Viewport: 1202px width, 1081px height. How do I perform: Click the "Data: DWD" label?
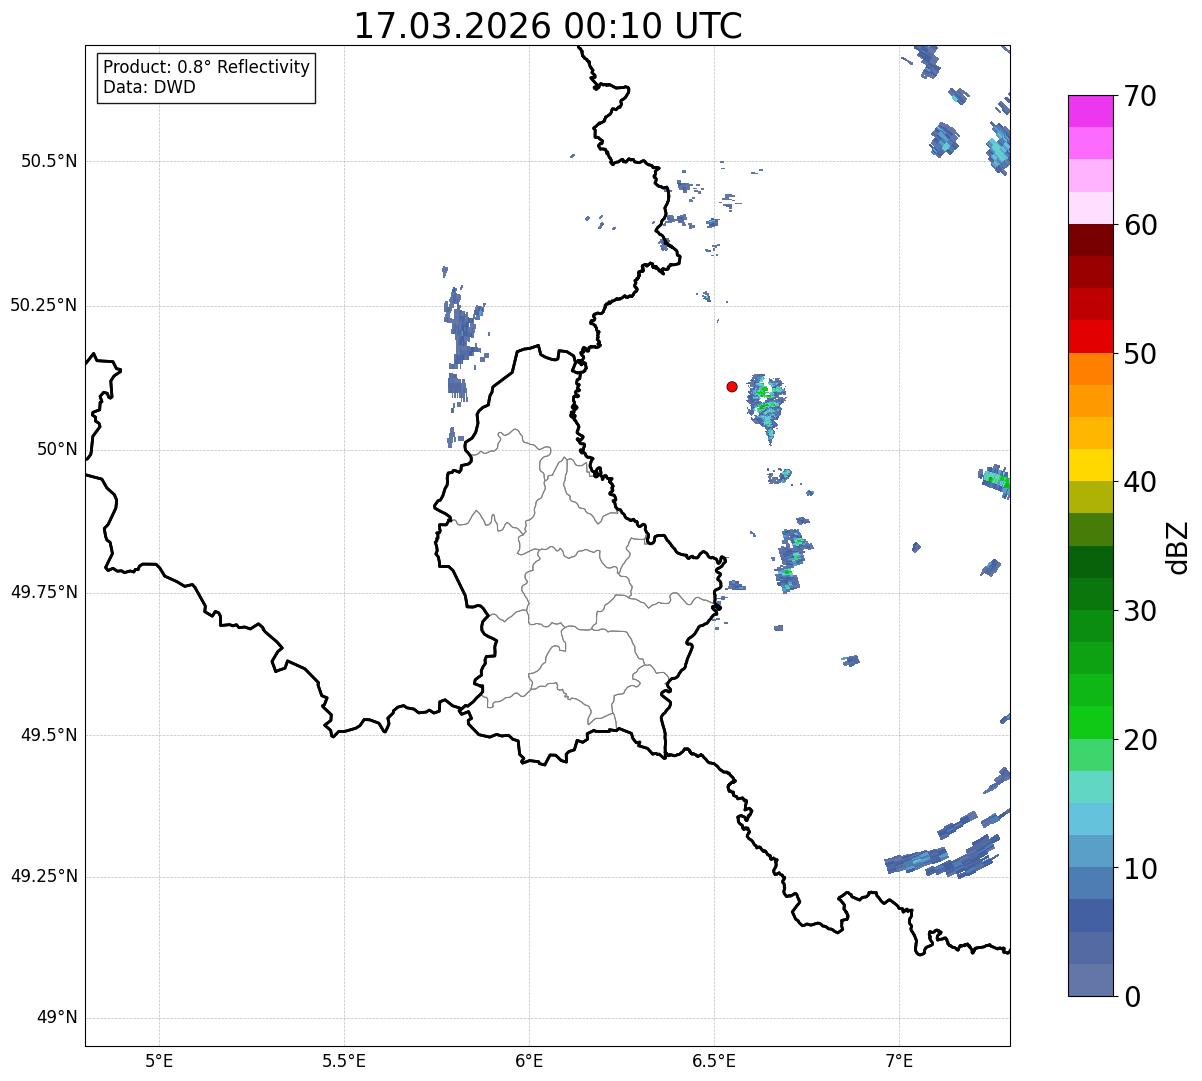[149, 87]
